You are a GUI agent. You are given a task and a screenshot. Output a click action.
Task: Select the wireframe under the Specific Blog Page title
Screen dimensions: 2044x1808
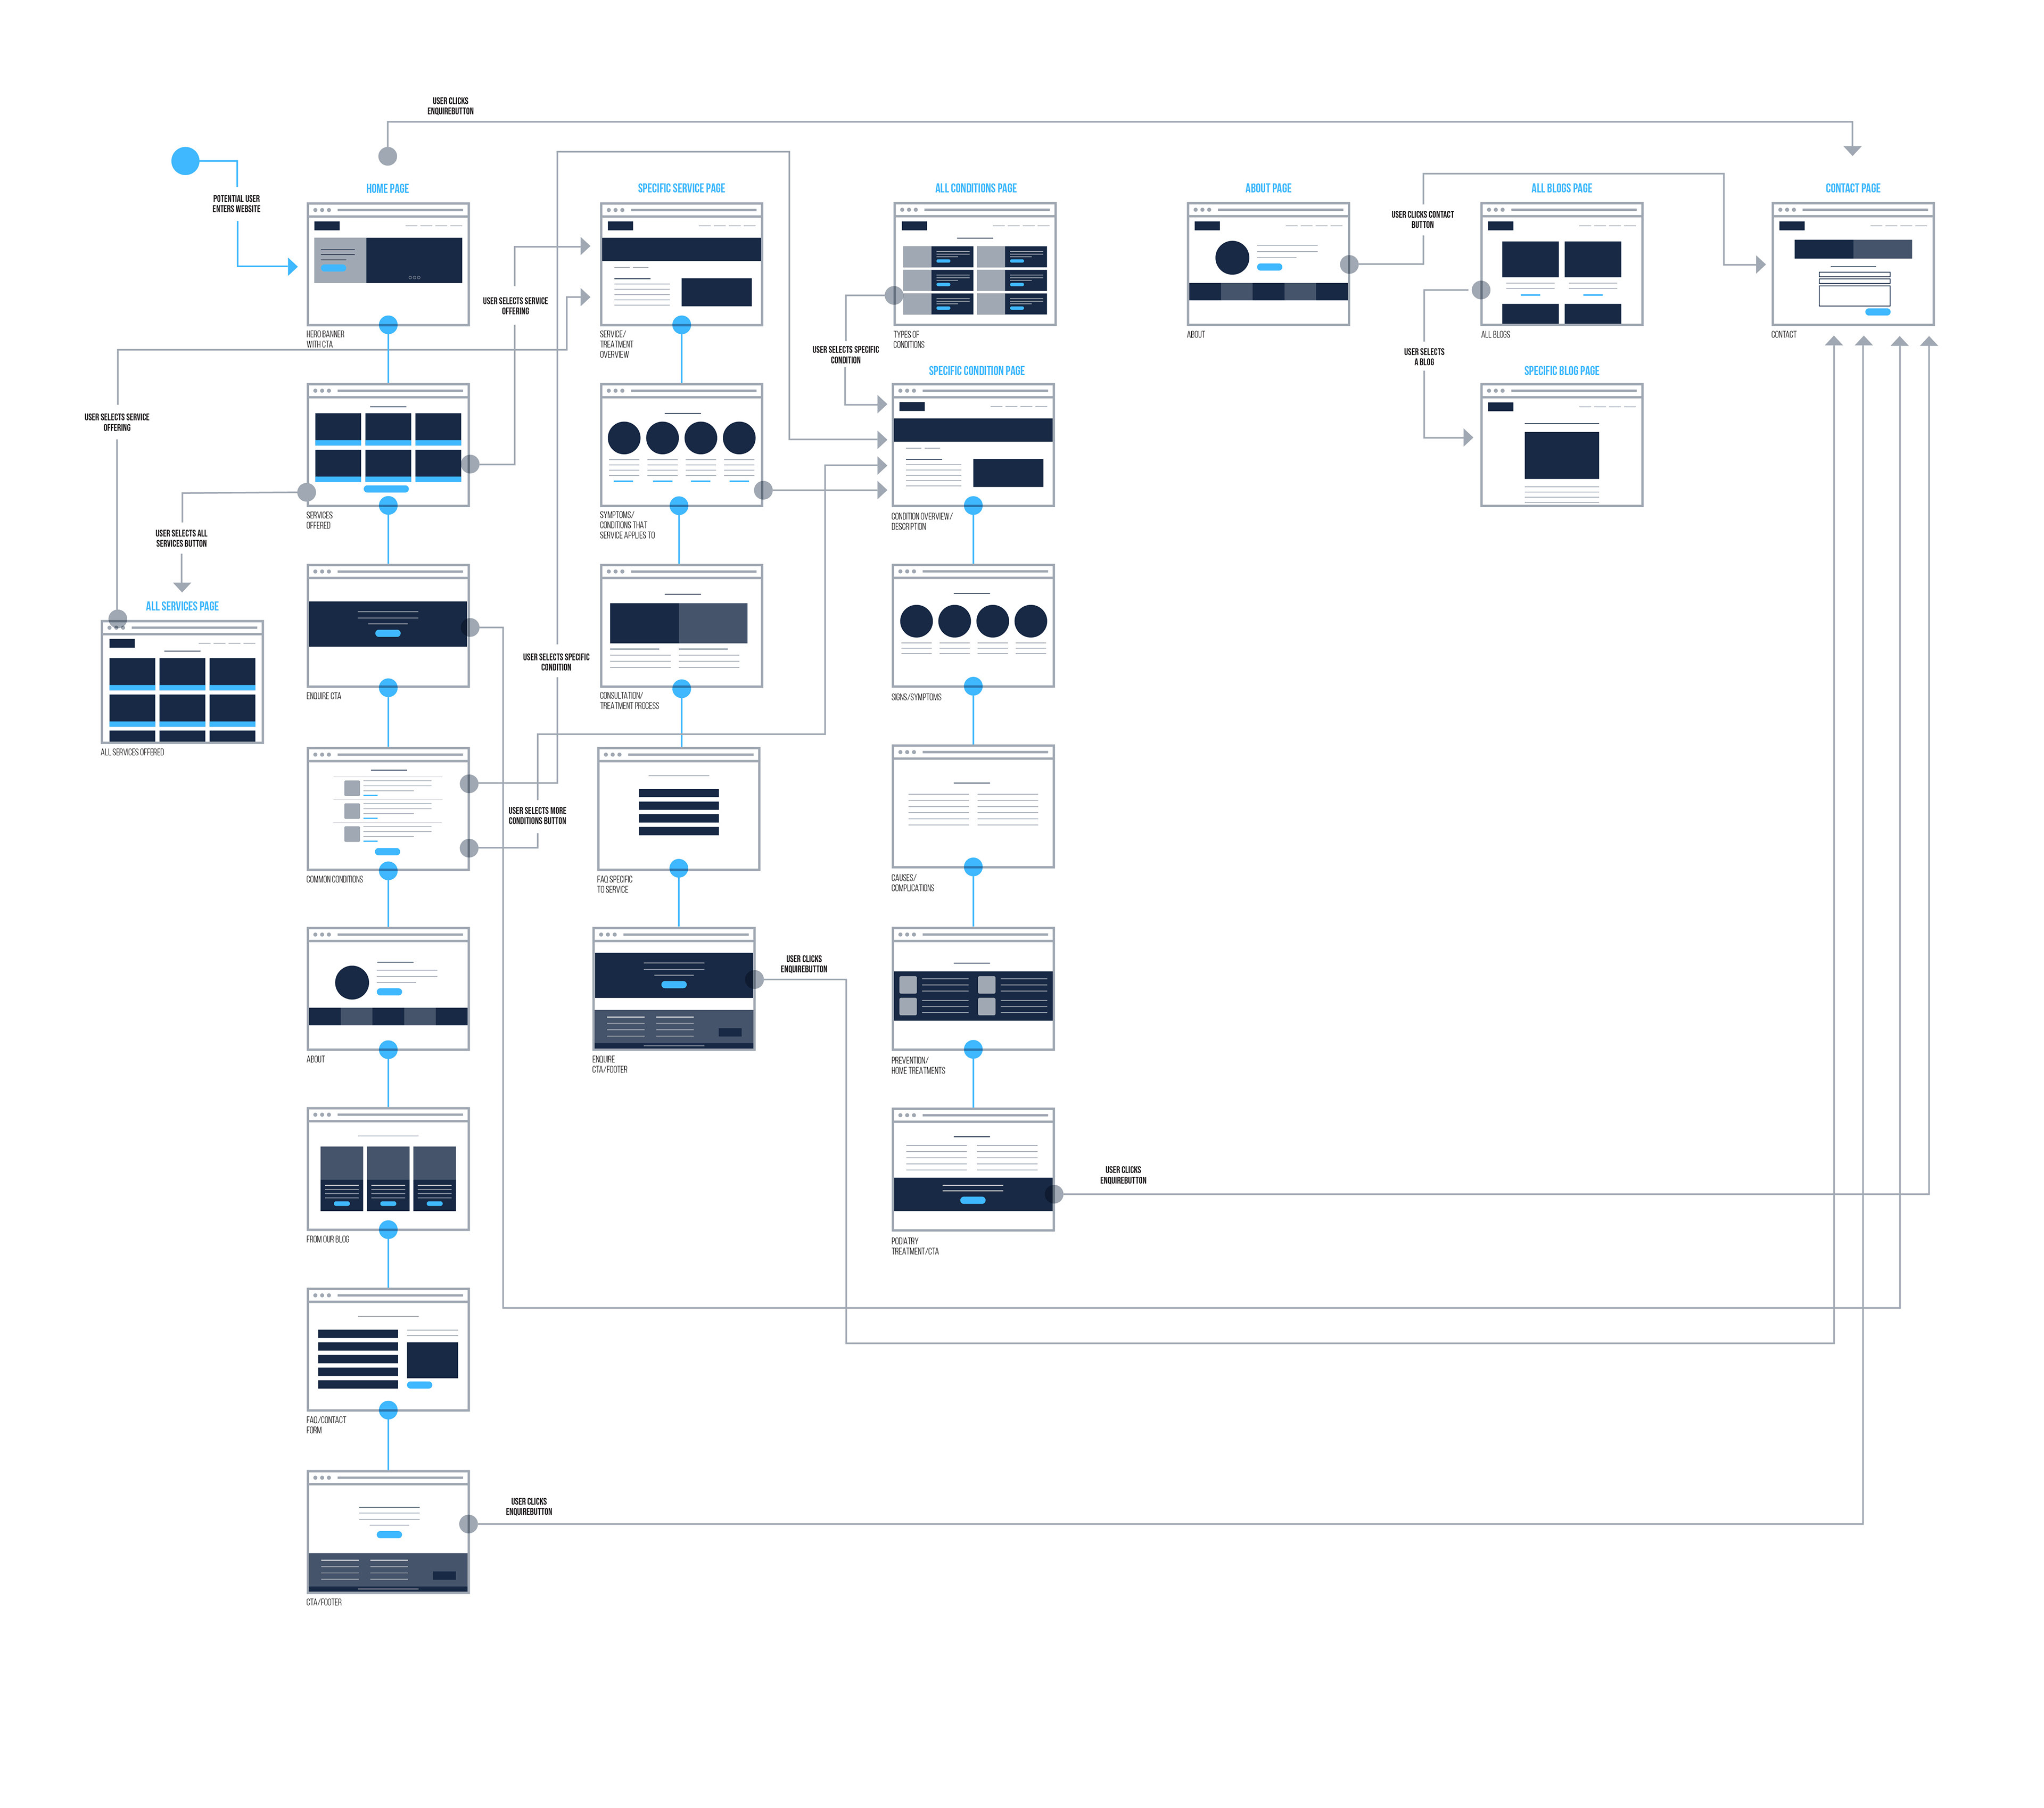(1562, 445)
